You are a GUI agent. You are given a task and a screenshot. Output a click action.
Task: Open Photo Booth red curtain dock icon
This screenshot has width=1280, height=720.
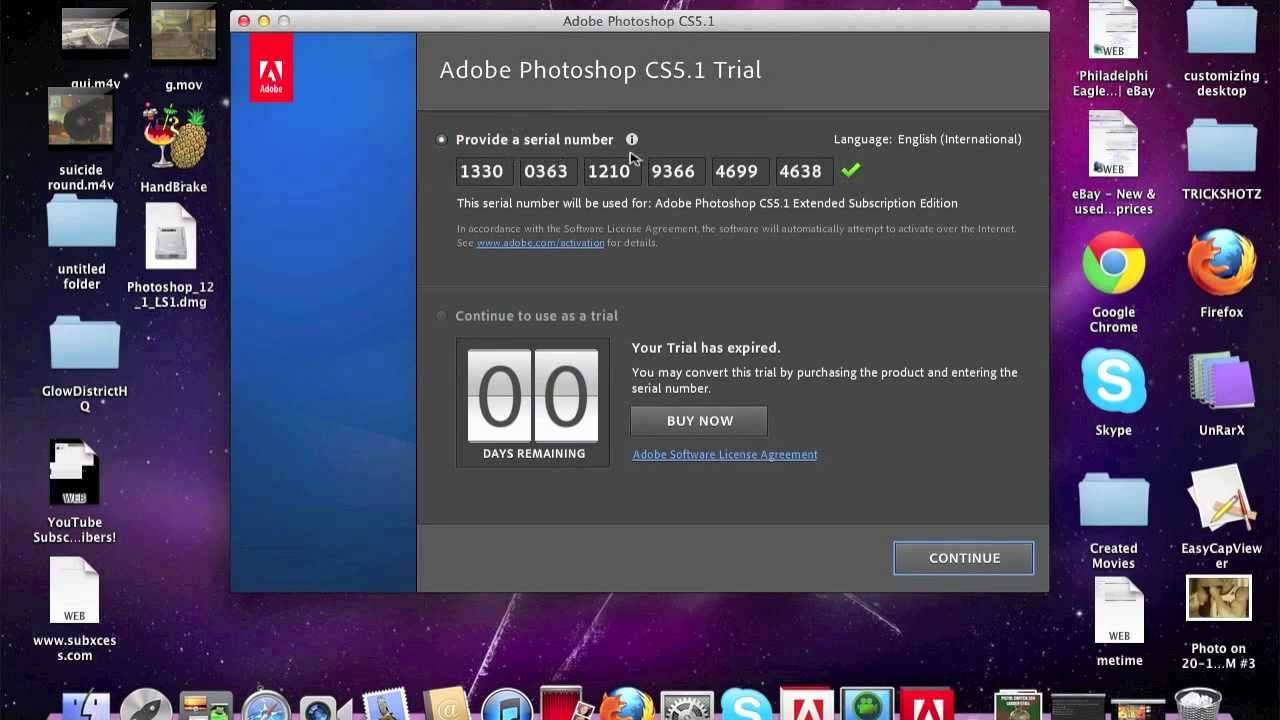(x=566, y=703)
